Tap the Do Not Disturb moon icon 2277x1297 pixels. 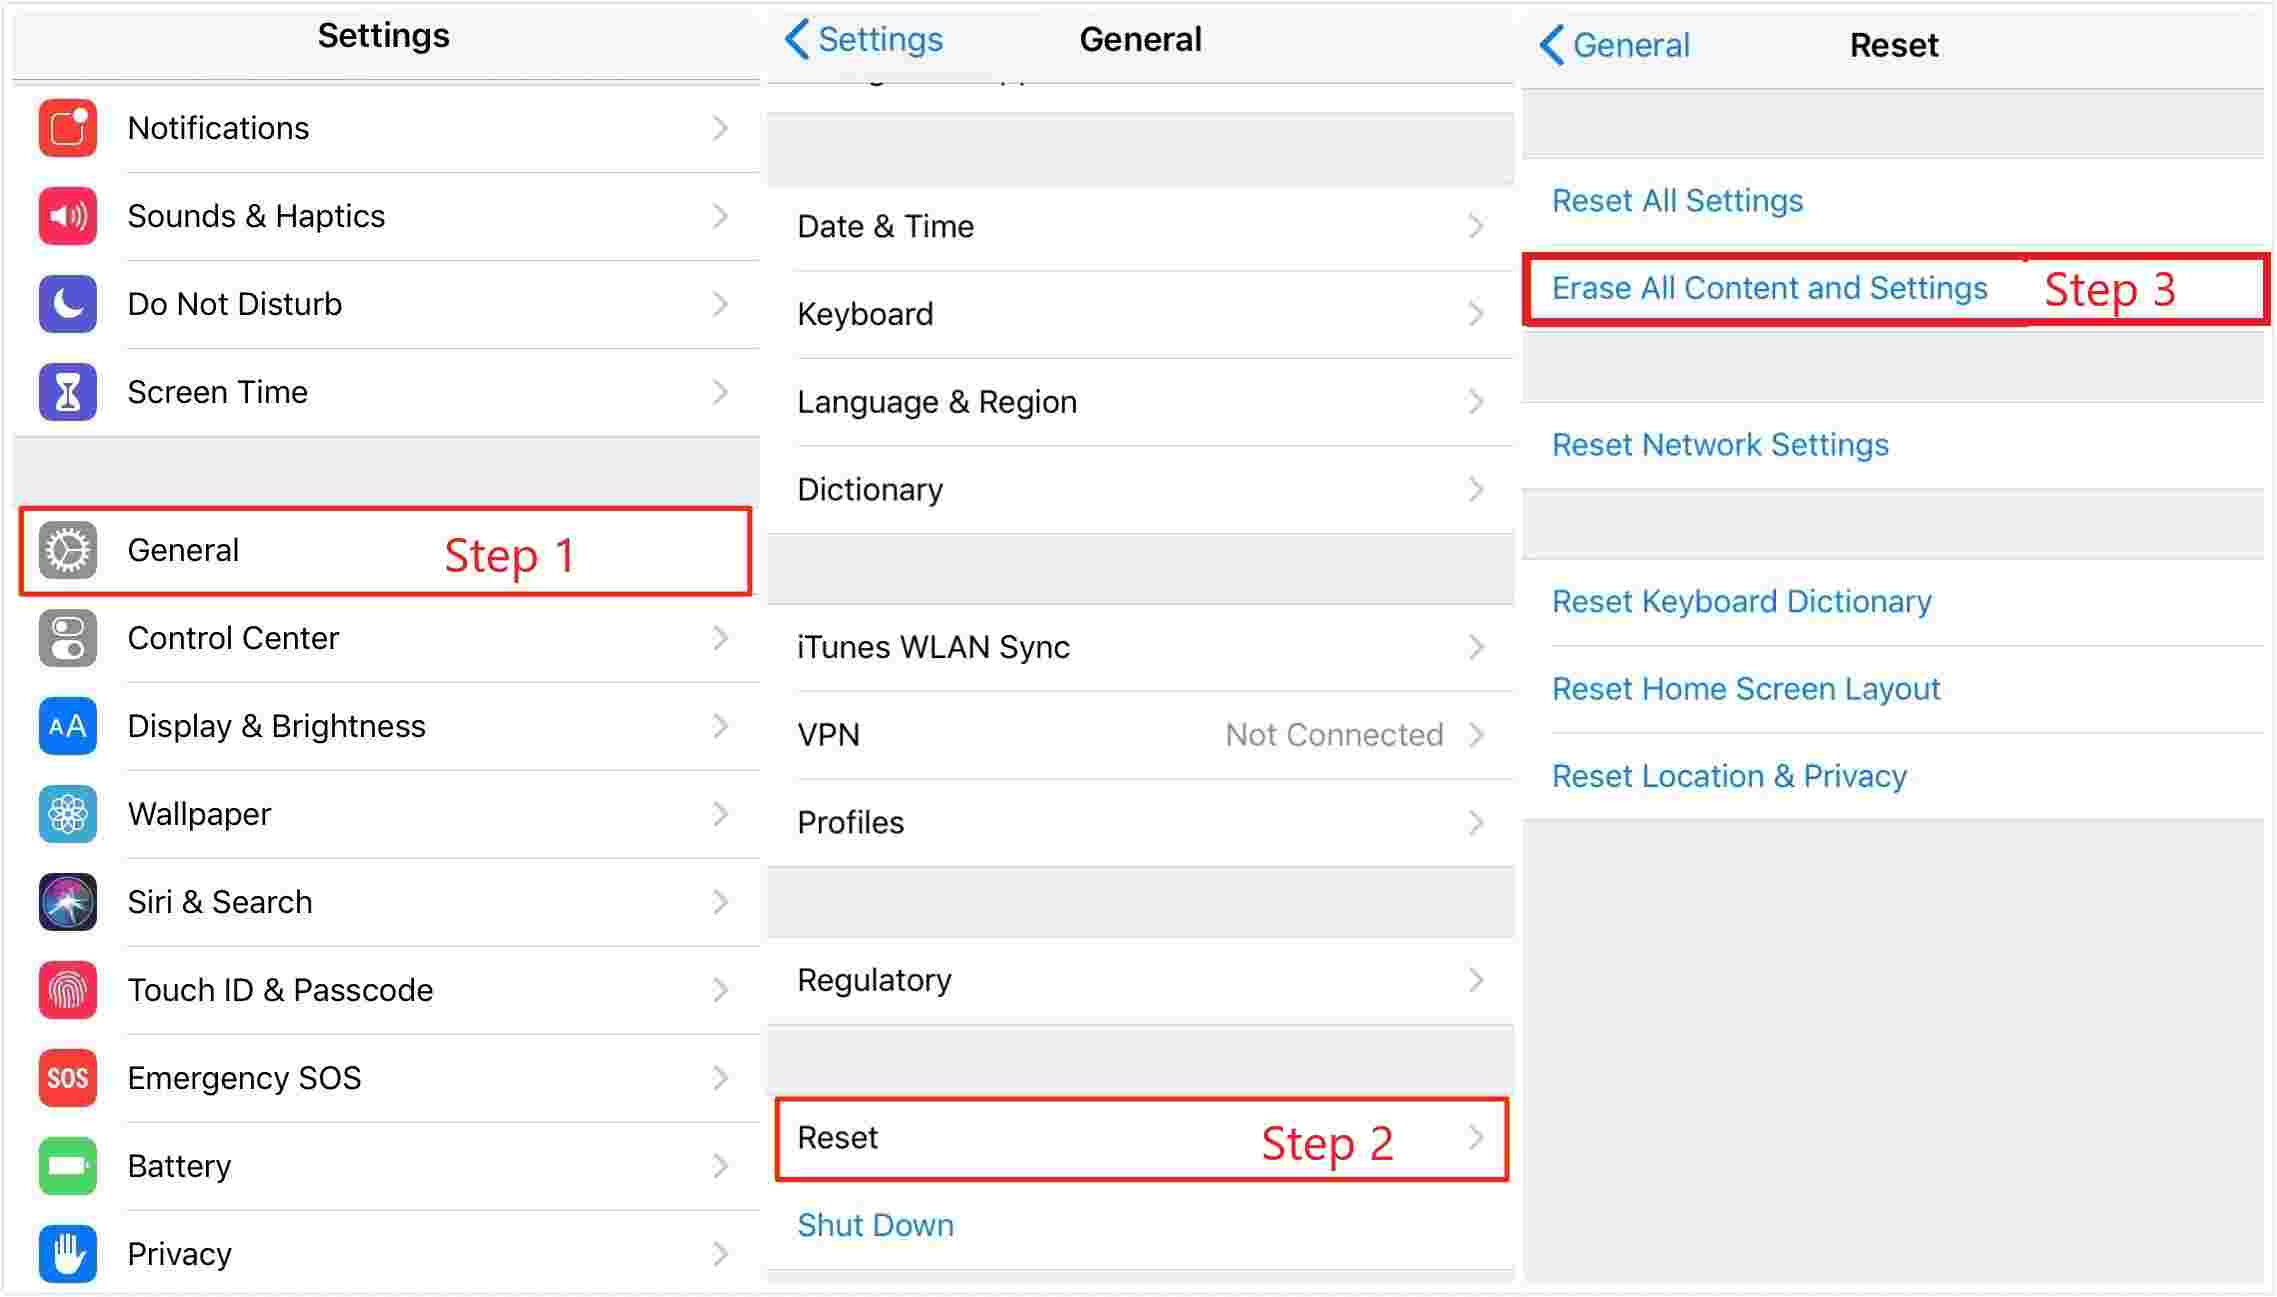click(x=68, y=304)
